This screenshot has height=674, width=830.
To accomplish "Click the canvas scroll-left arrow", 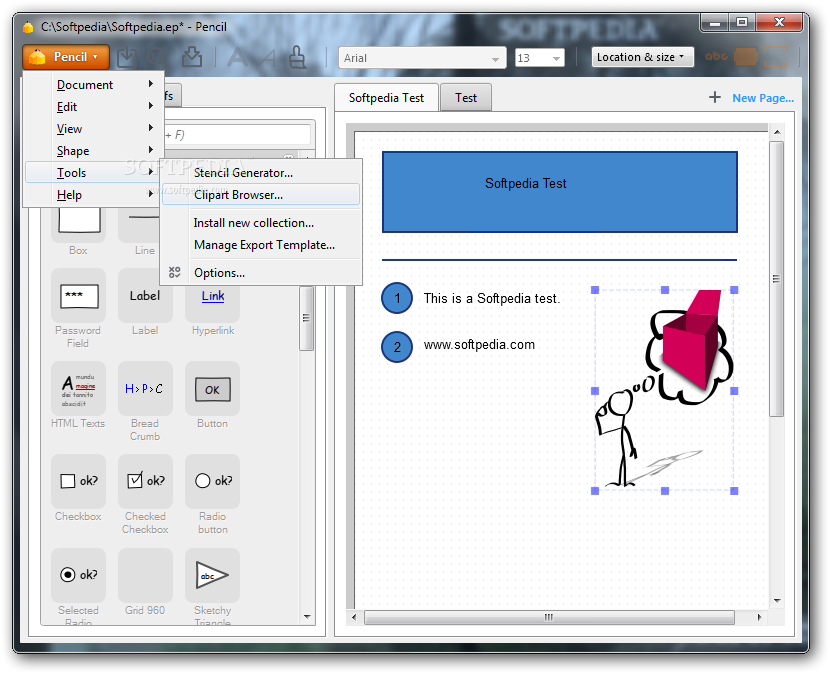I will coord(354,617).
